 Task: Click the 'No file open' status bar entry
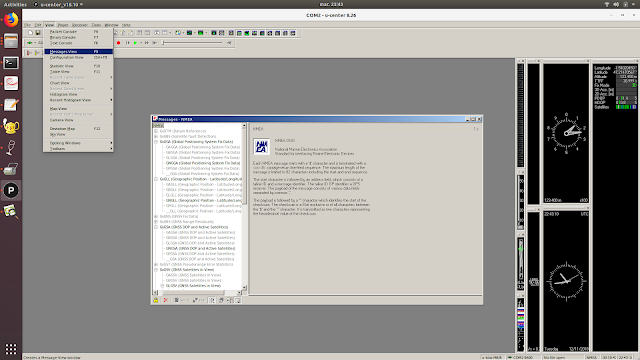pos(563,358)
